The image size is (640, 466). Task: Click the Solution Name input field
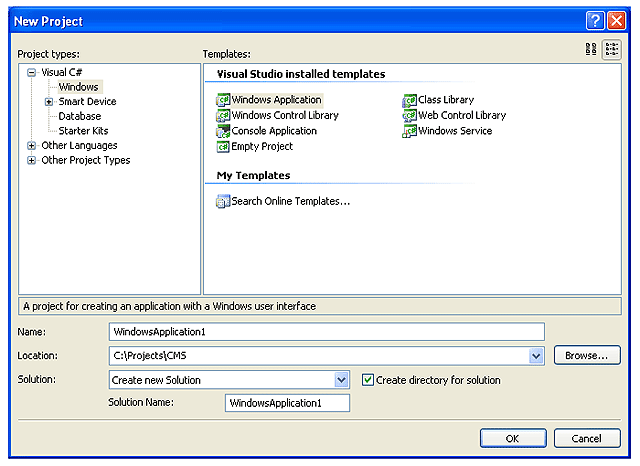(x=287, y=403)
